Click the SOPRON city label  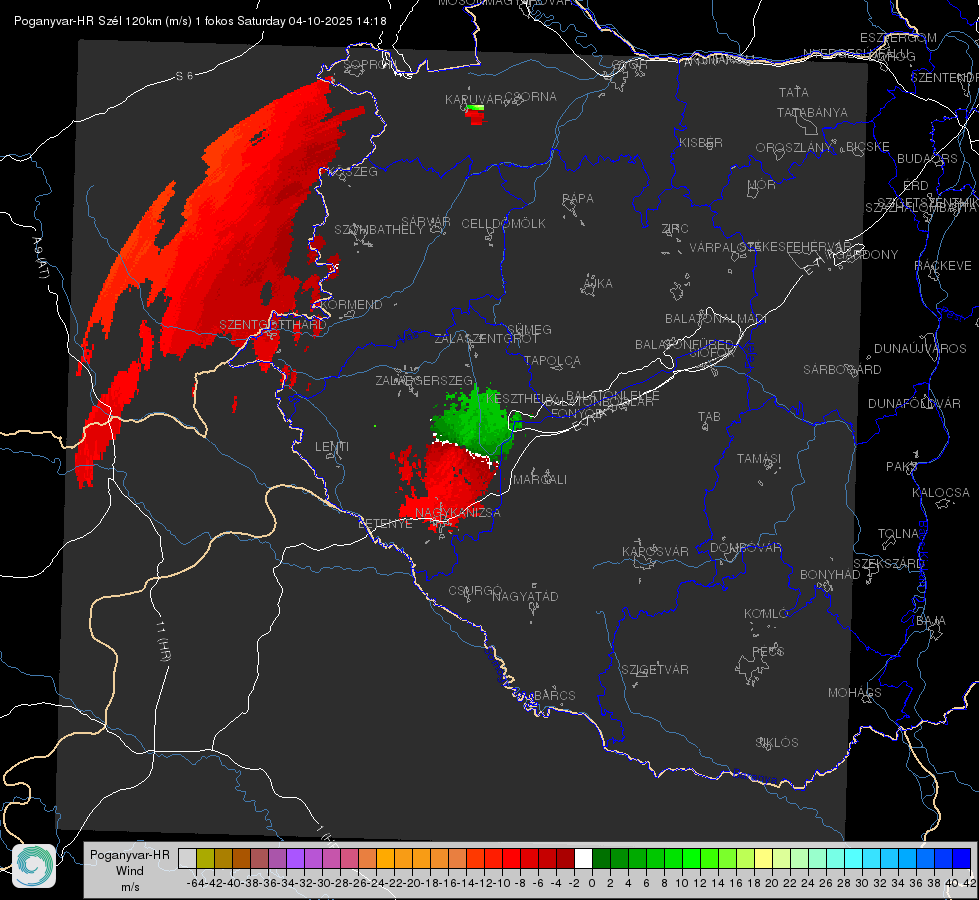click(x=369, y=64)
